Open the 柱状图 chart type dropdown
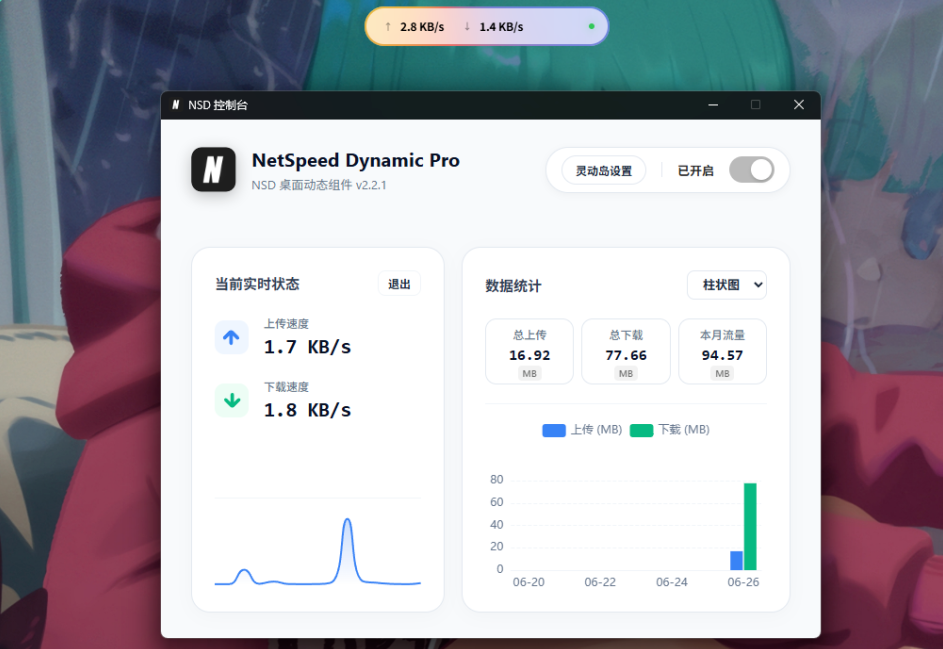Screen dimensions: 943x649 click(x=726, y=285)
